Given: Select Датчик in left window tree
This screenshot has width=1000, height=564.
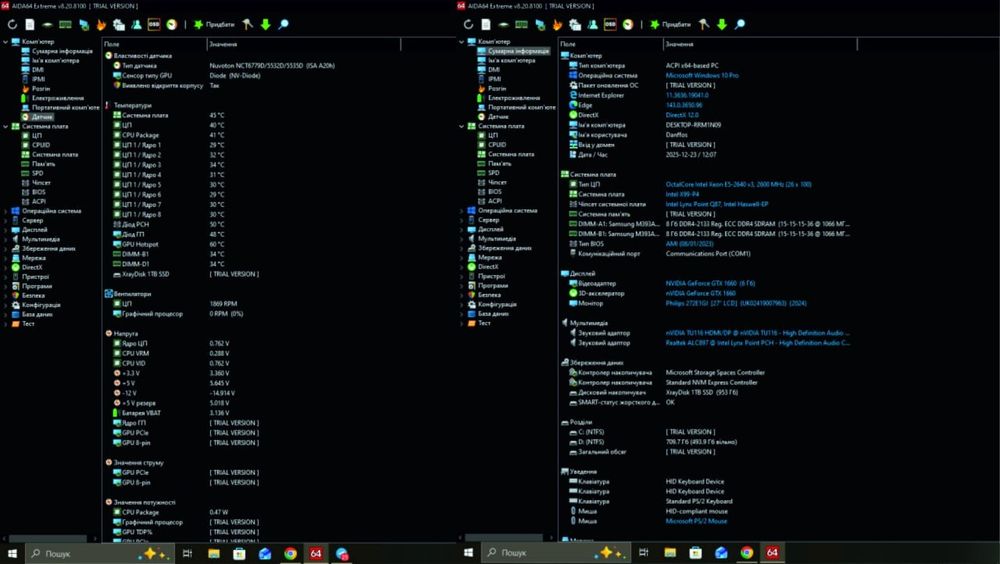Looking at the screenshot, I should click(x=38, y=117).
